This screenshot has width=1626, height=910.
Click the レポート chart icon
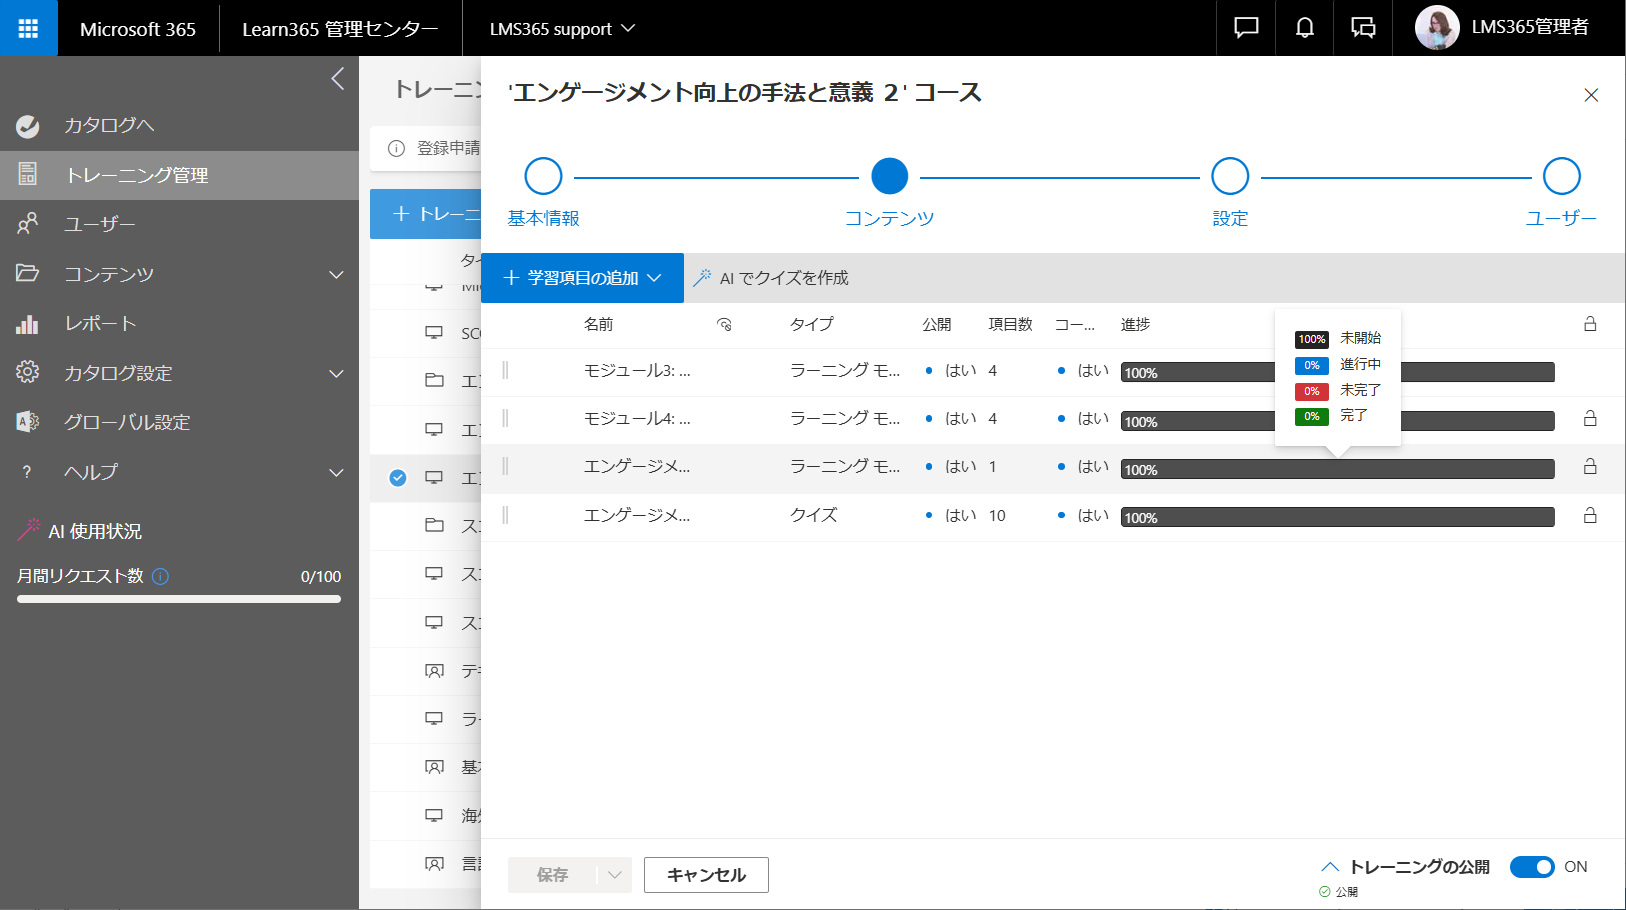[x=28, y=324]
